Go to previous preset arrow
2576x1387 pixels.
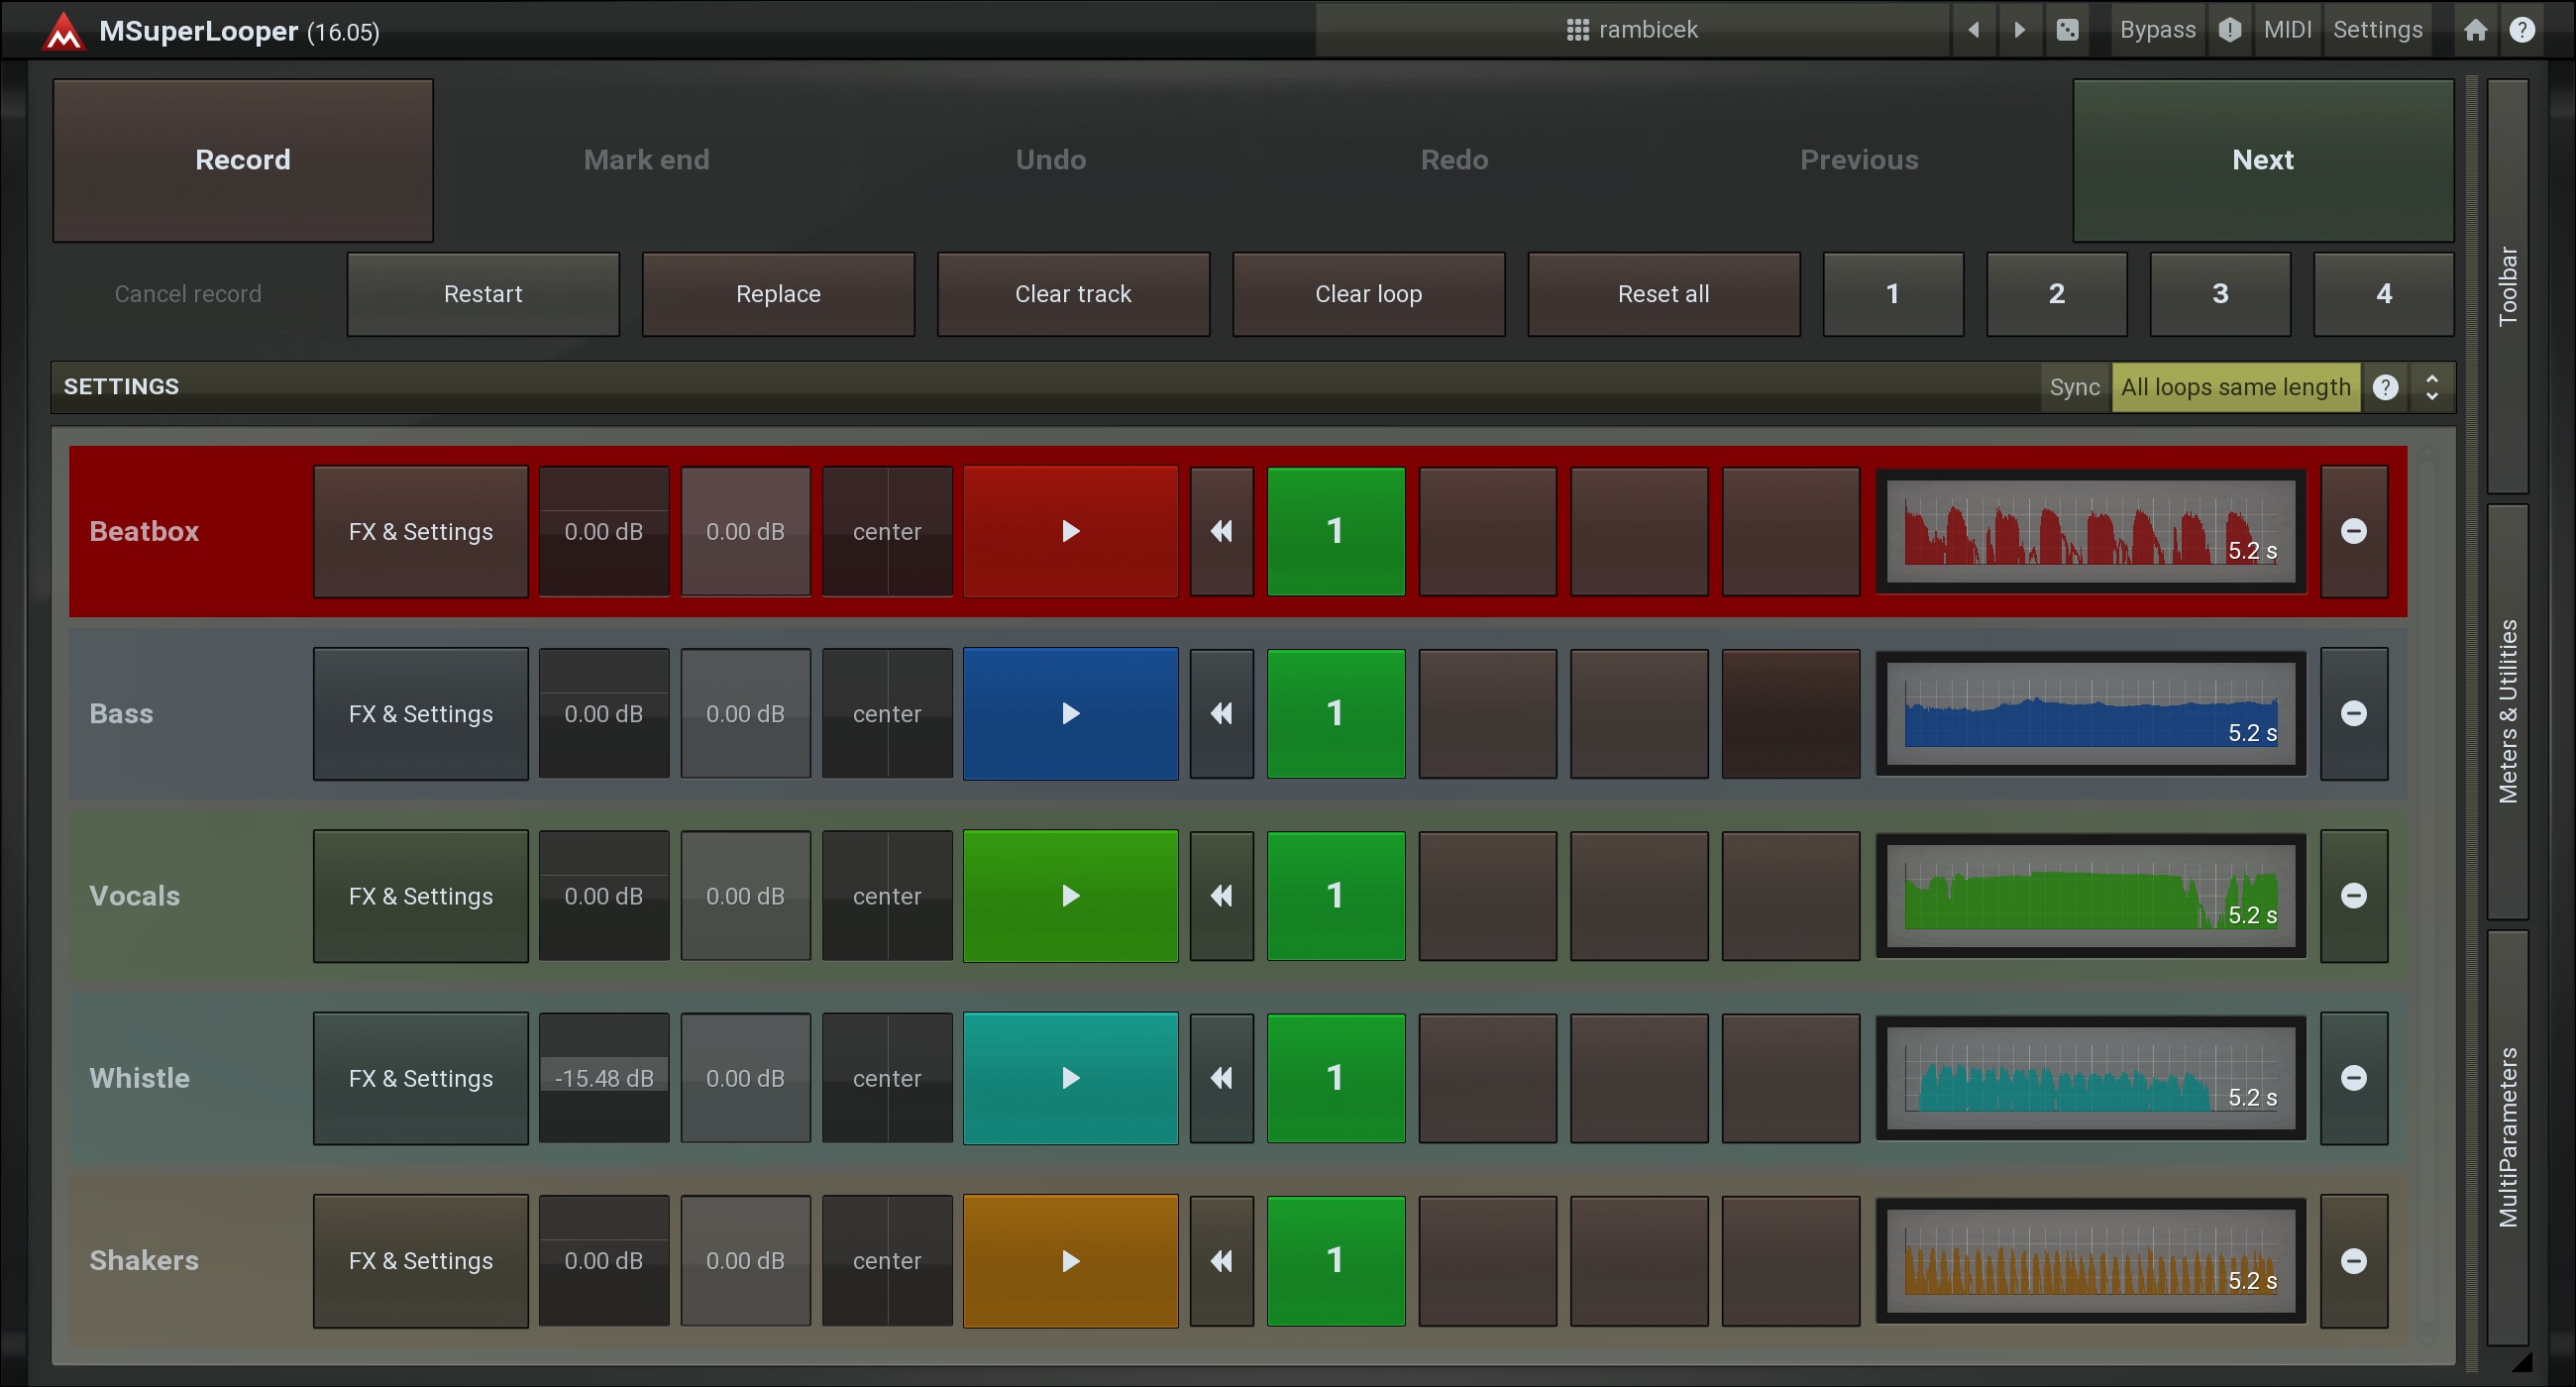[1973, 30]
